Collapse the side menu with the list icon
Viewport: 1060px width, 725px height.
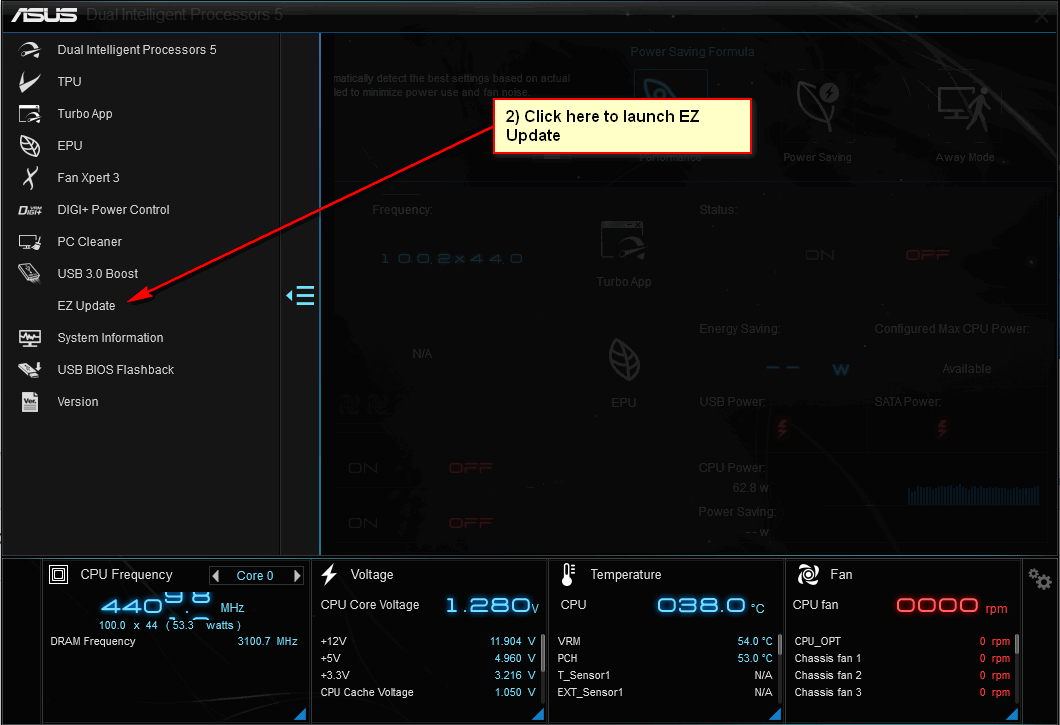click(300, 296)
